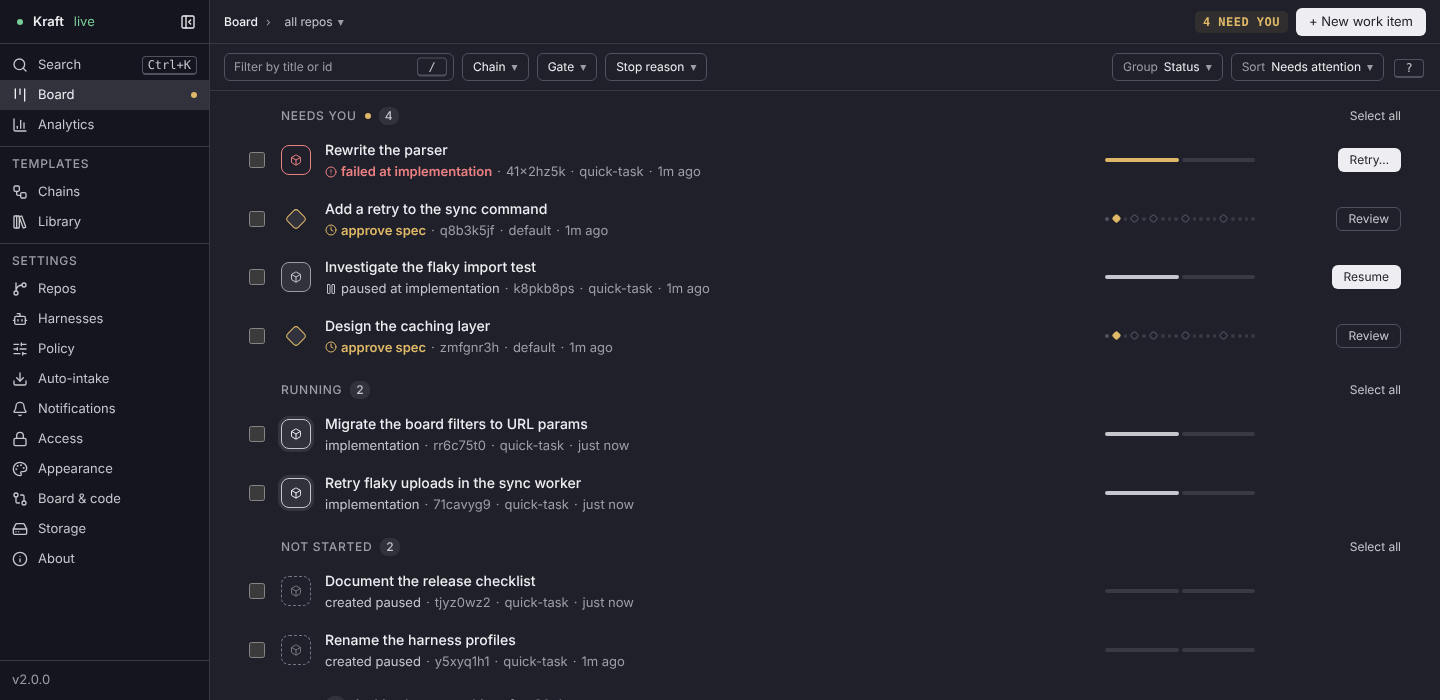Expand the Stop reason filter dropdown
This screenshot has height=700, width=1440.
click(x=656, y=67)
